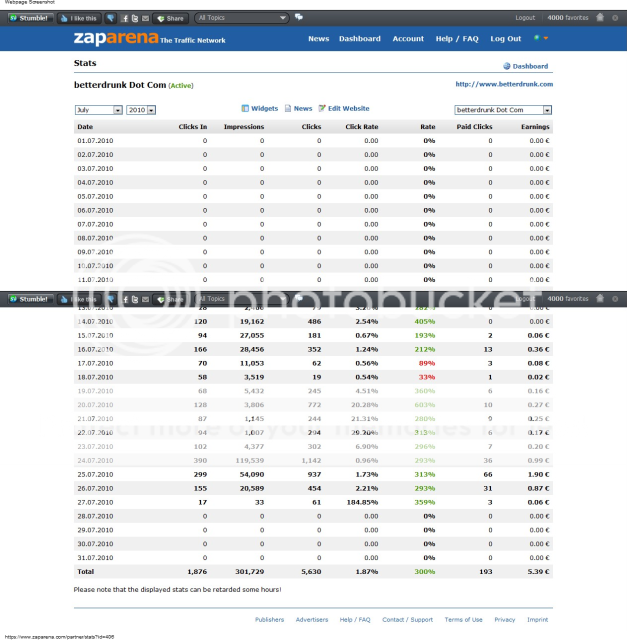
Task: Click the top toolbar settings gear icon
Action: click(615, 18)
